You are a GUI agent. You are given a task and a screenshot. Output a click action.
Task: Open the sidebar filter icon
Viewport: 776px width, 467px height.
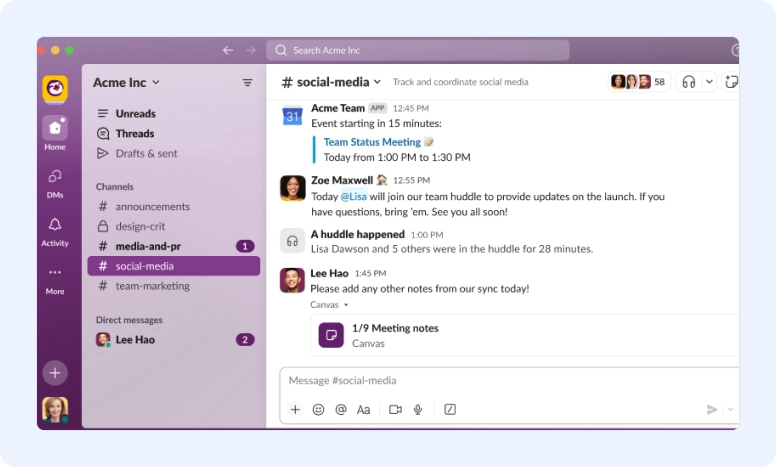pyautogui.click(x=247, y=83)
